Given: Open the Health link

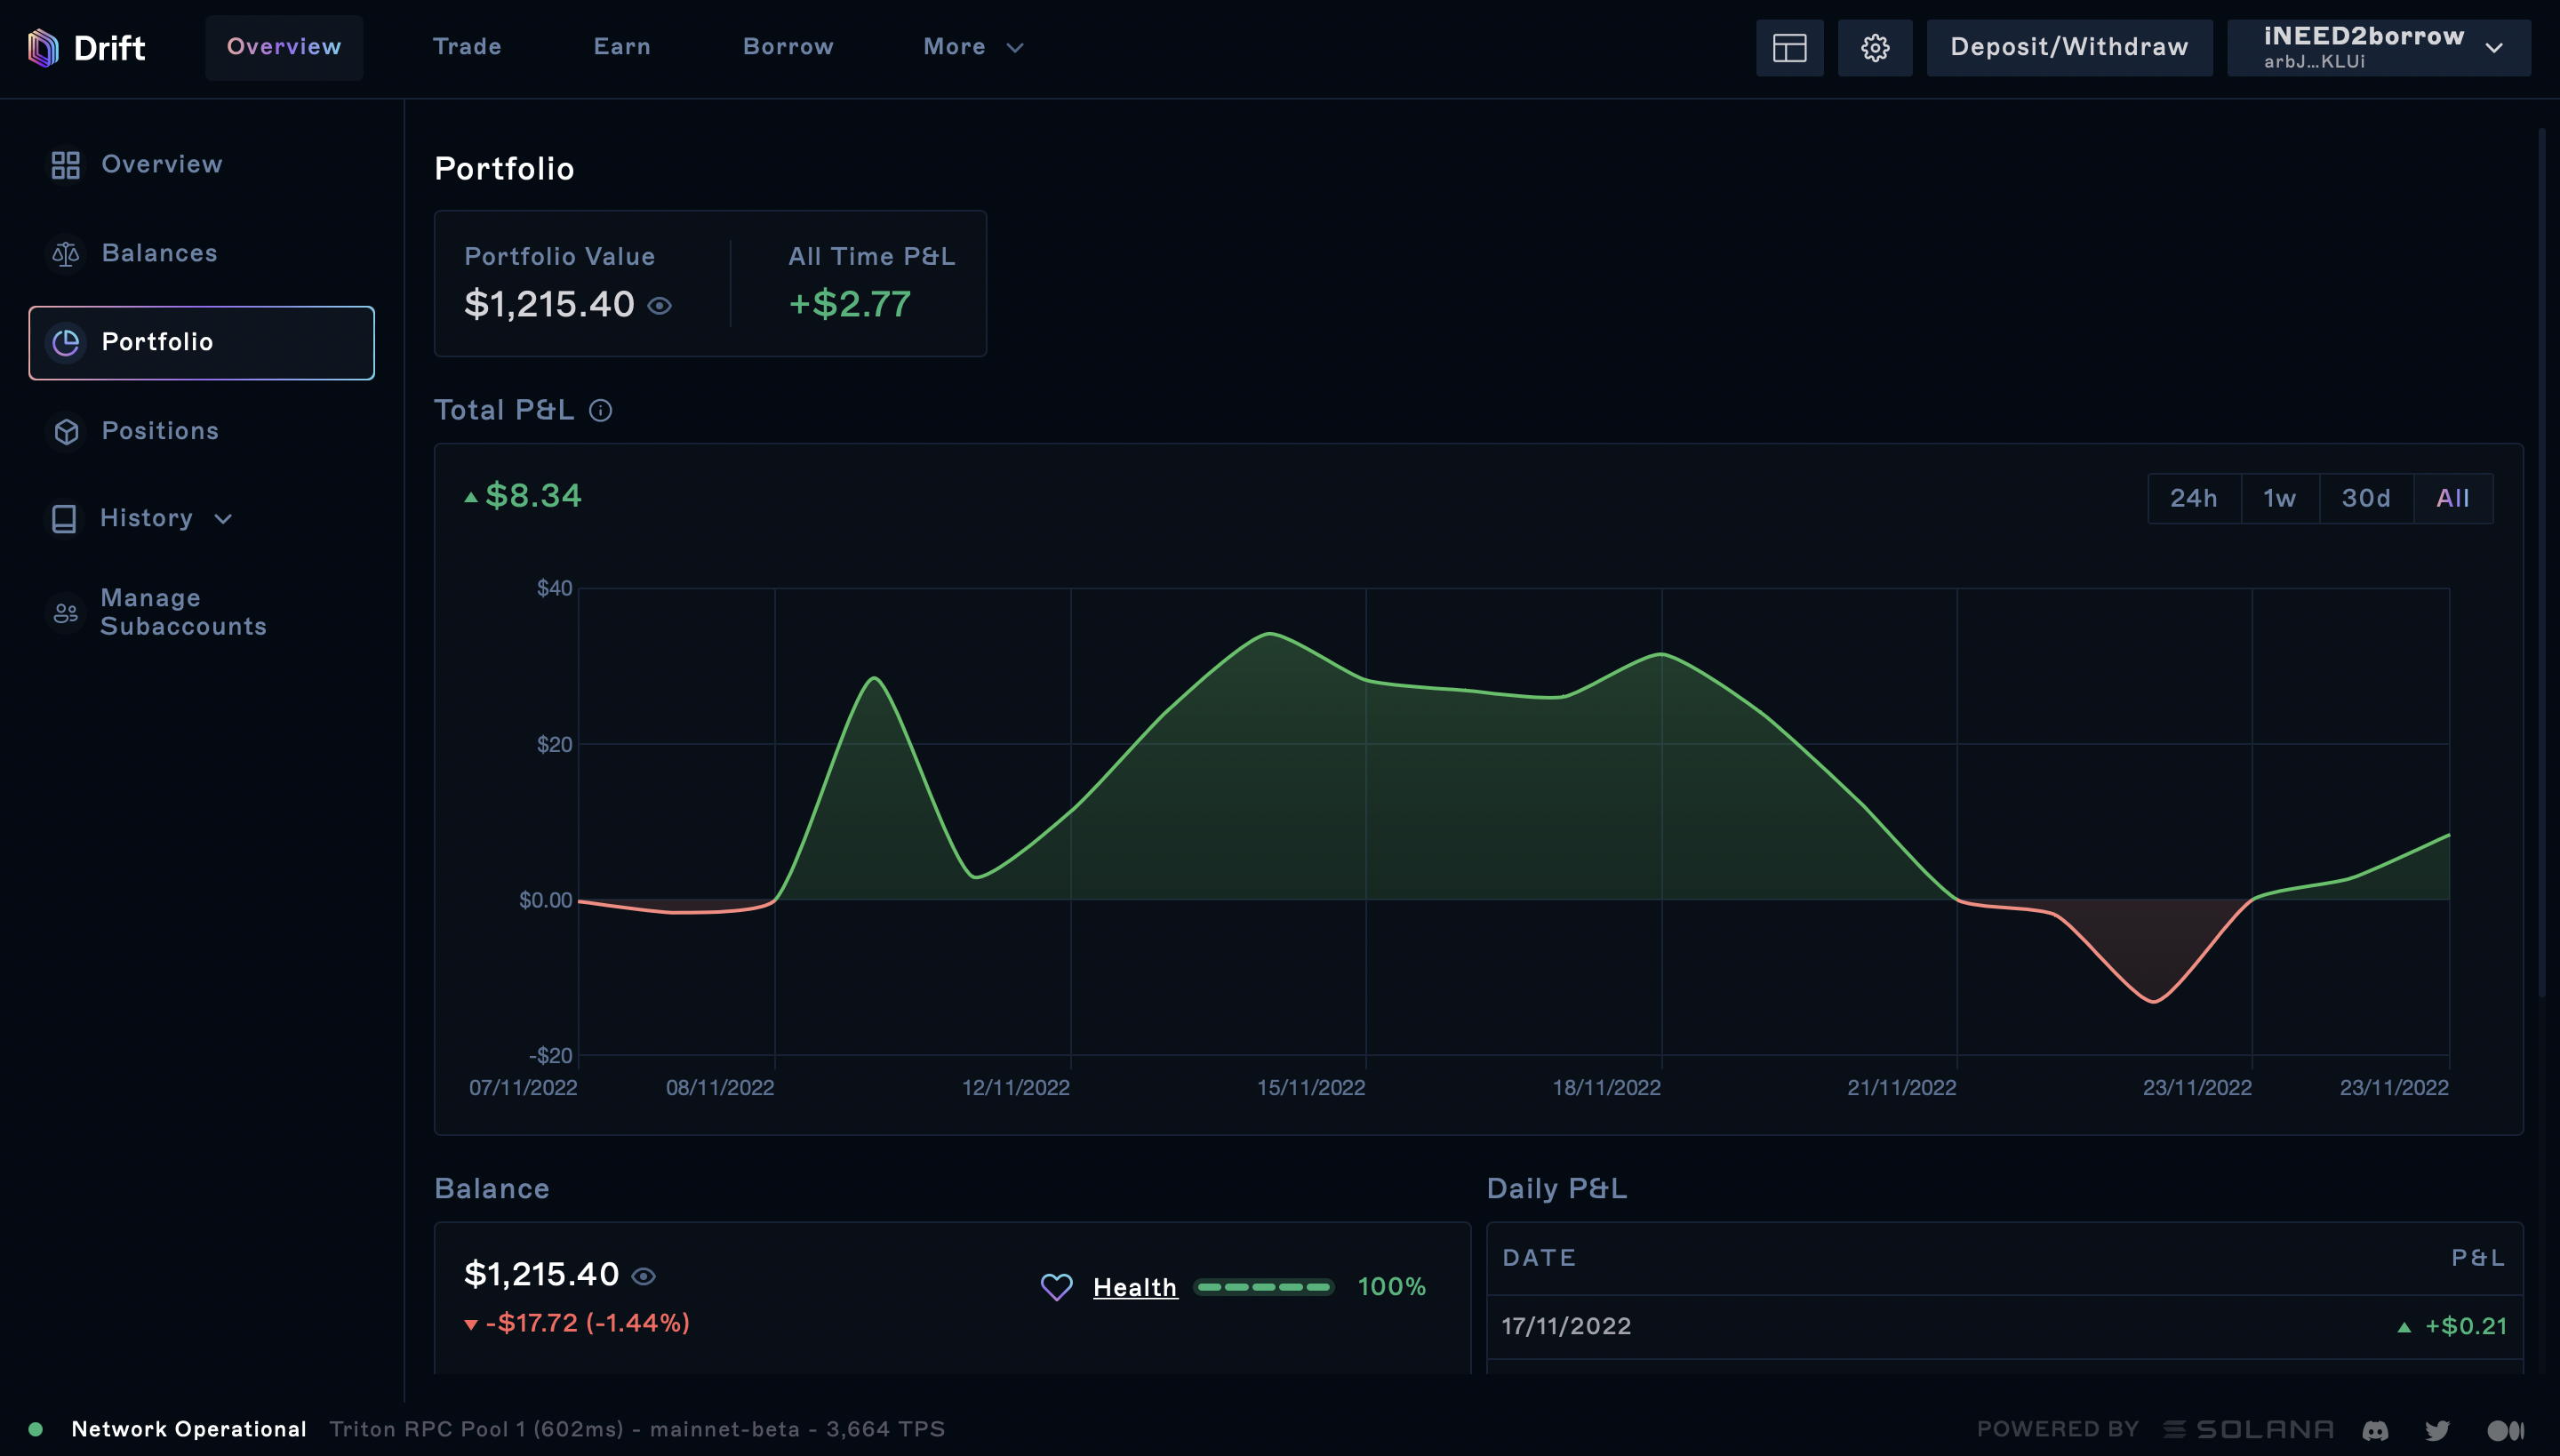Looking at the screenshot, I should pos(1135,1287).
